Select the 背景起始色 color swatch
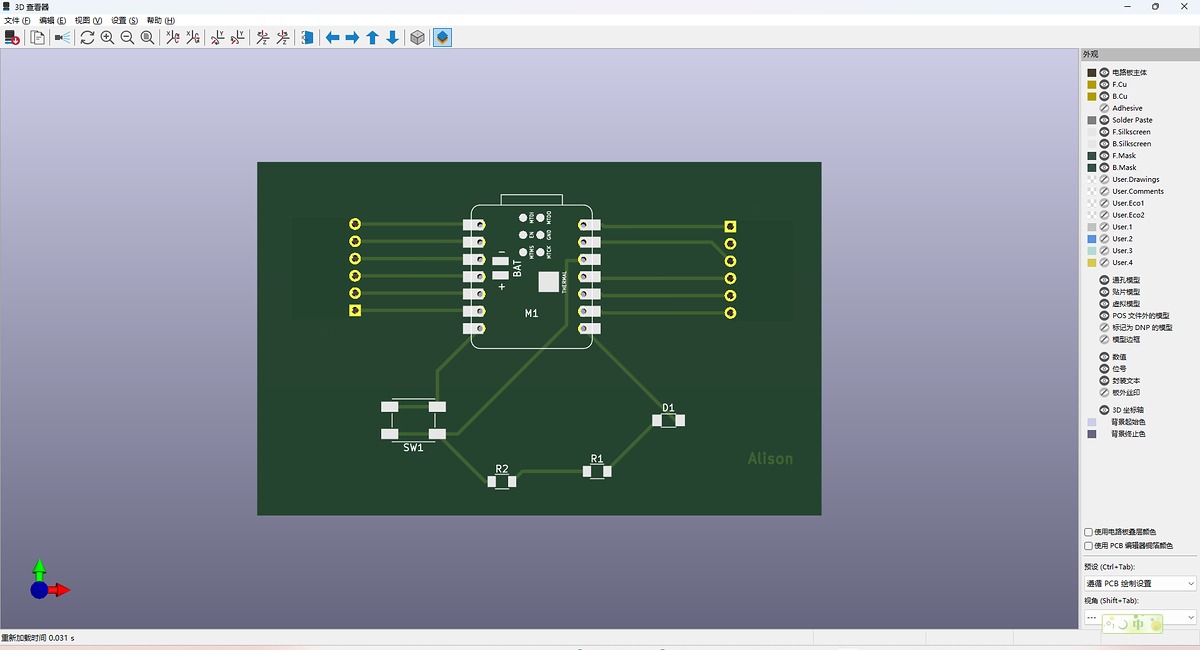Screen dimensions: 1200x650 [1092, 421]
